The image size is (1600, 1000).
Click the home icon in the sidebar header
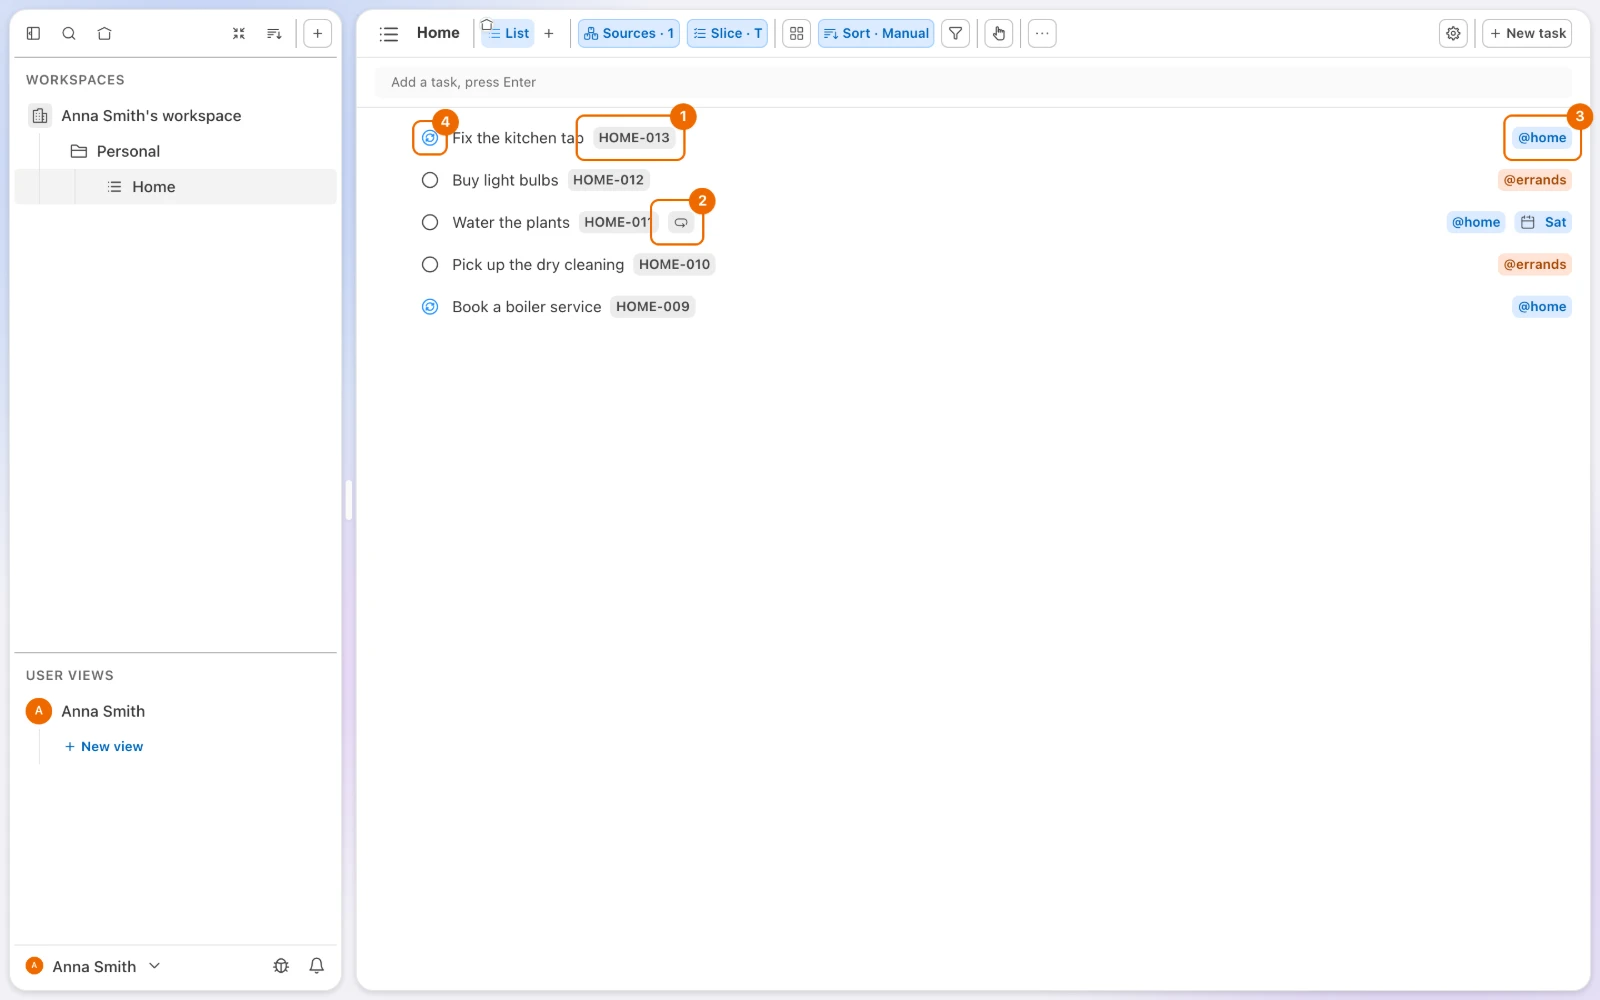[x=104, y=33]
